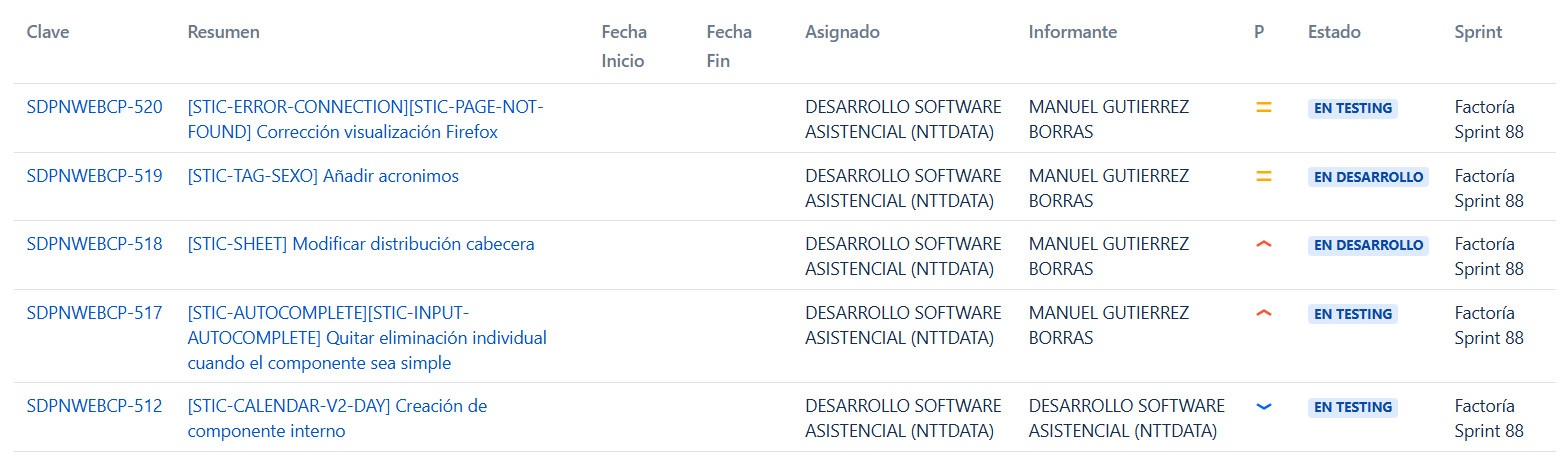Sort by the Sprint column header
The image size is (1564, 459).
tap(1478, 32)
